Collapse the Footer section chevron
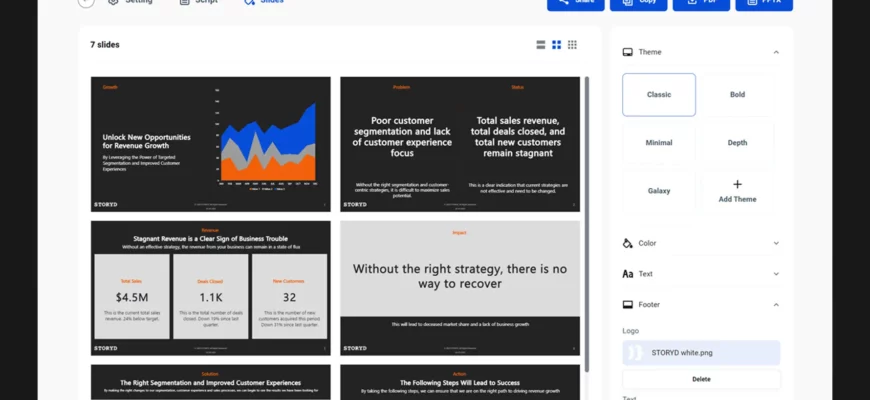Screen dimensions: 870x400 click(x=776, y=305)
